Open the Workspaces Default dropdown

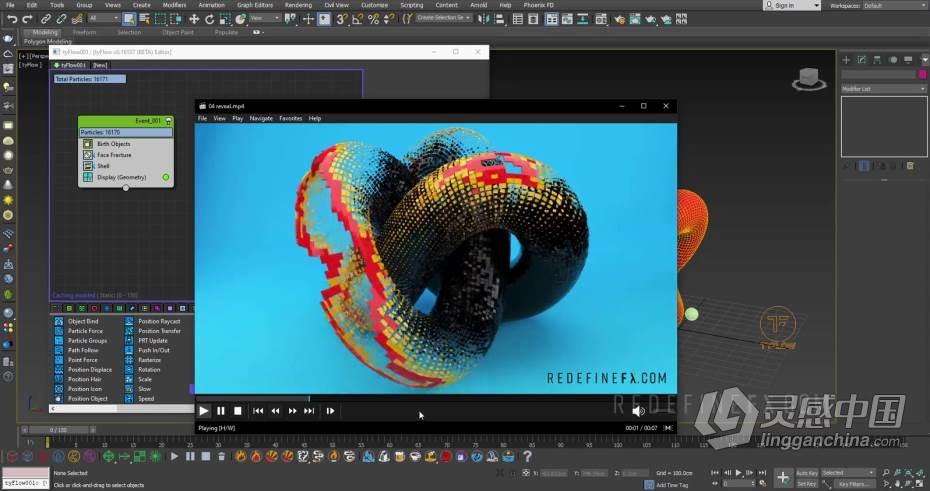(894, 5)
